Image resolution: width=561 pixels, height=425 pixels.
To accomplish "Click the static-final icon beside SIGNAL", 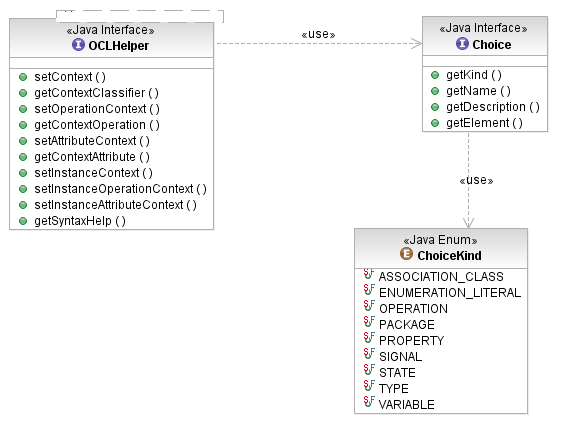I will [369, 354].
